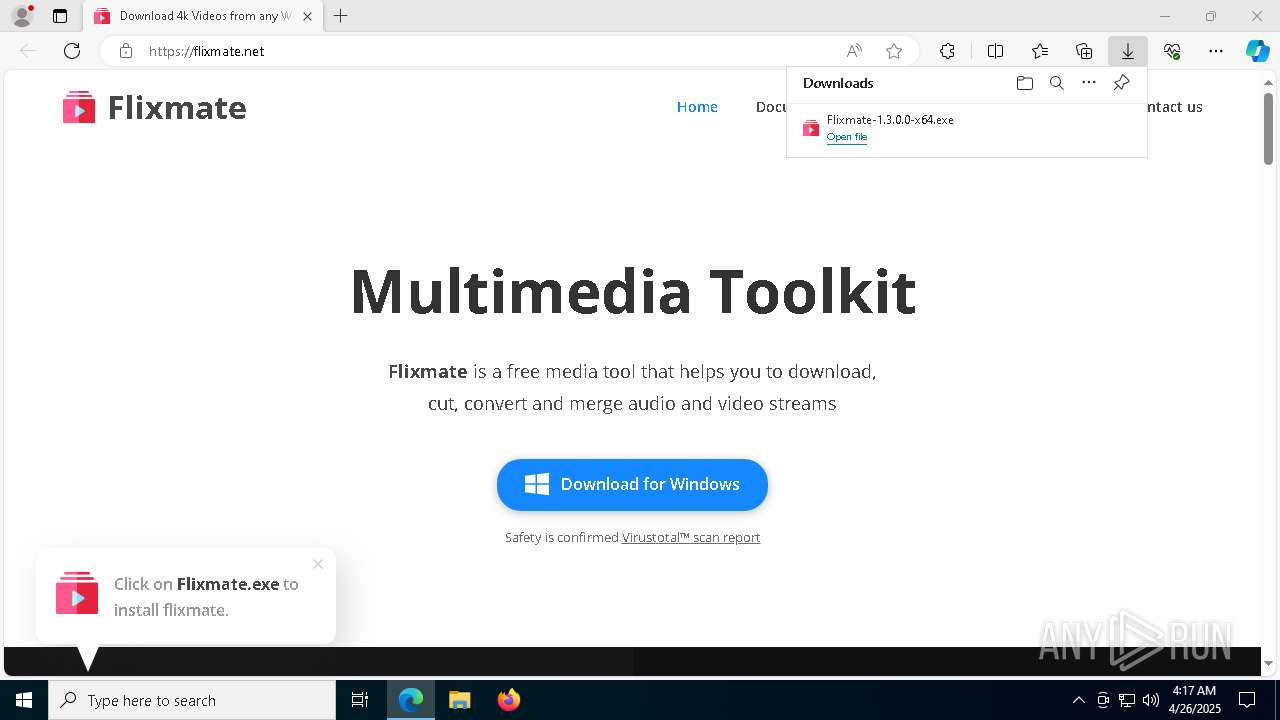Viewport: 1280px width, 720px height.
Task: View site information lock icon
Action: (126, 51)
